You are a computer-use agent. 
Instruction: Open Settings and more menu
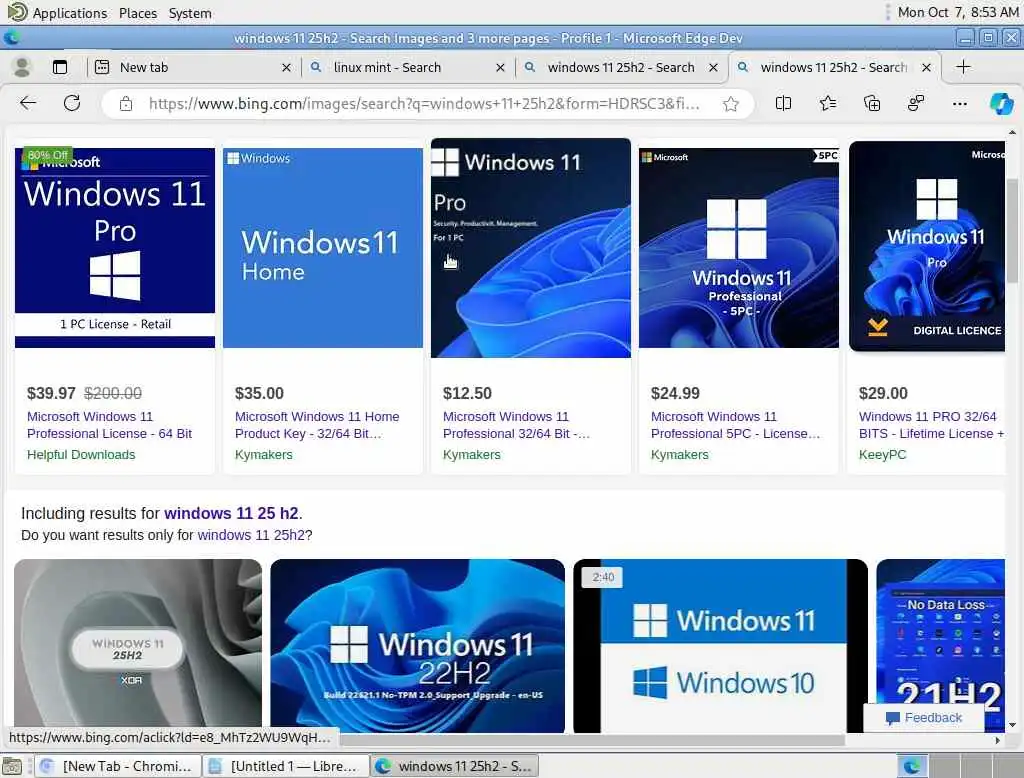pos(959,103)
